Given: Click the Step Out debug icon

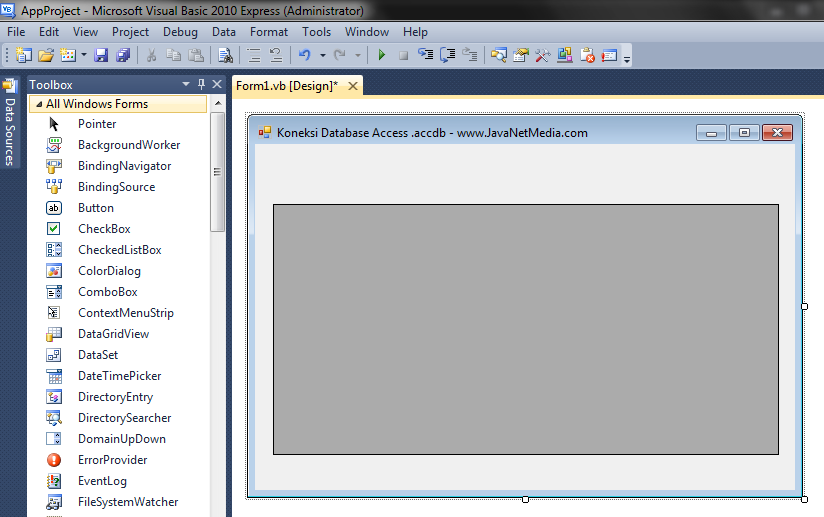Looking at the screenshot, I should (x=469, y=55).
